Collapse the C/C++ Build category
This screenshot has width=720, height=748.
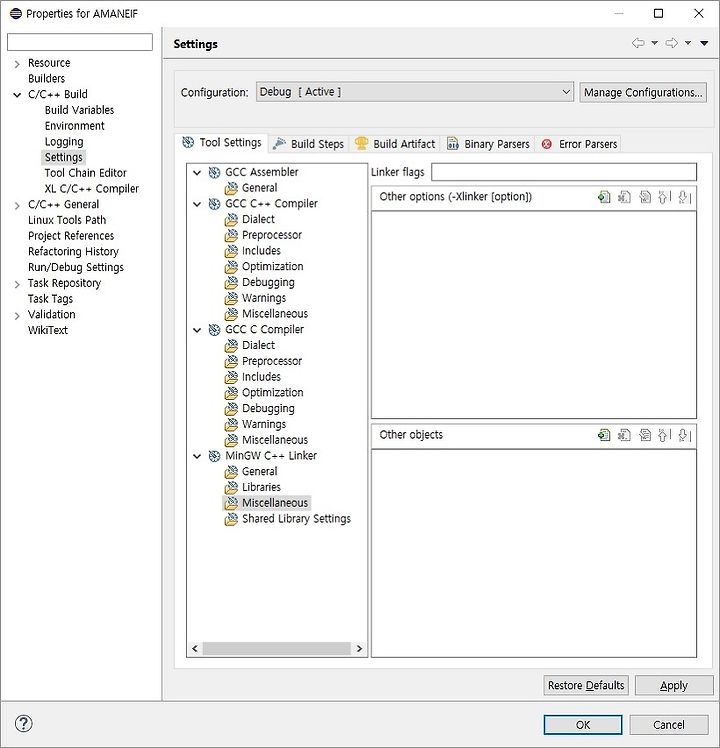pyautogui.click(x=17, y=94)
